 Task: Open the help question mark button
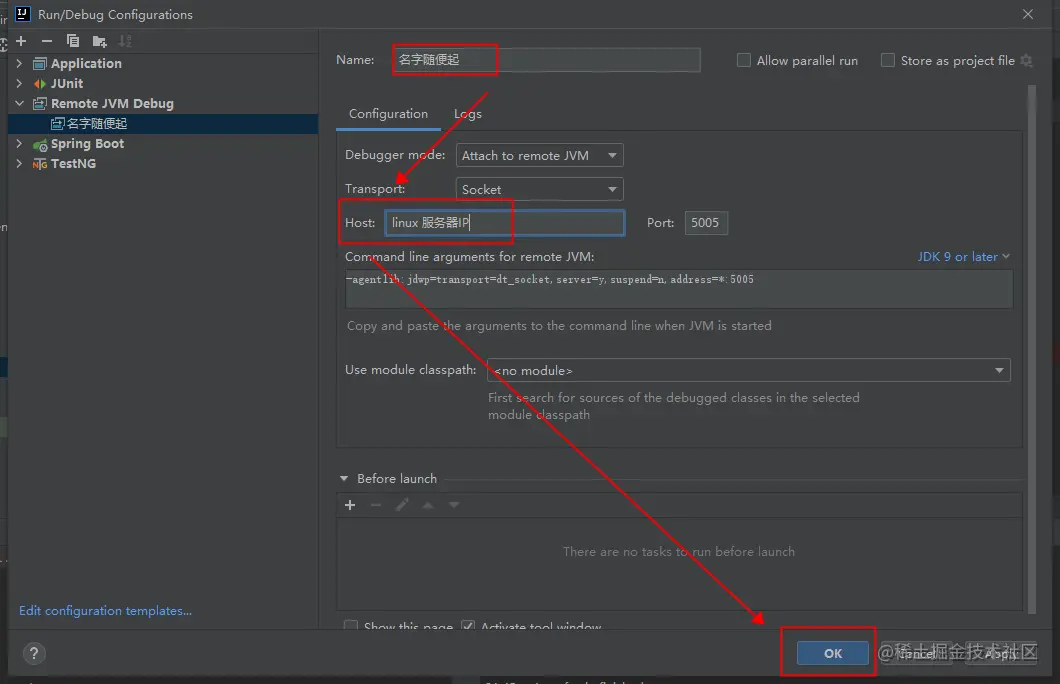pos(34,654)
